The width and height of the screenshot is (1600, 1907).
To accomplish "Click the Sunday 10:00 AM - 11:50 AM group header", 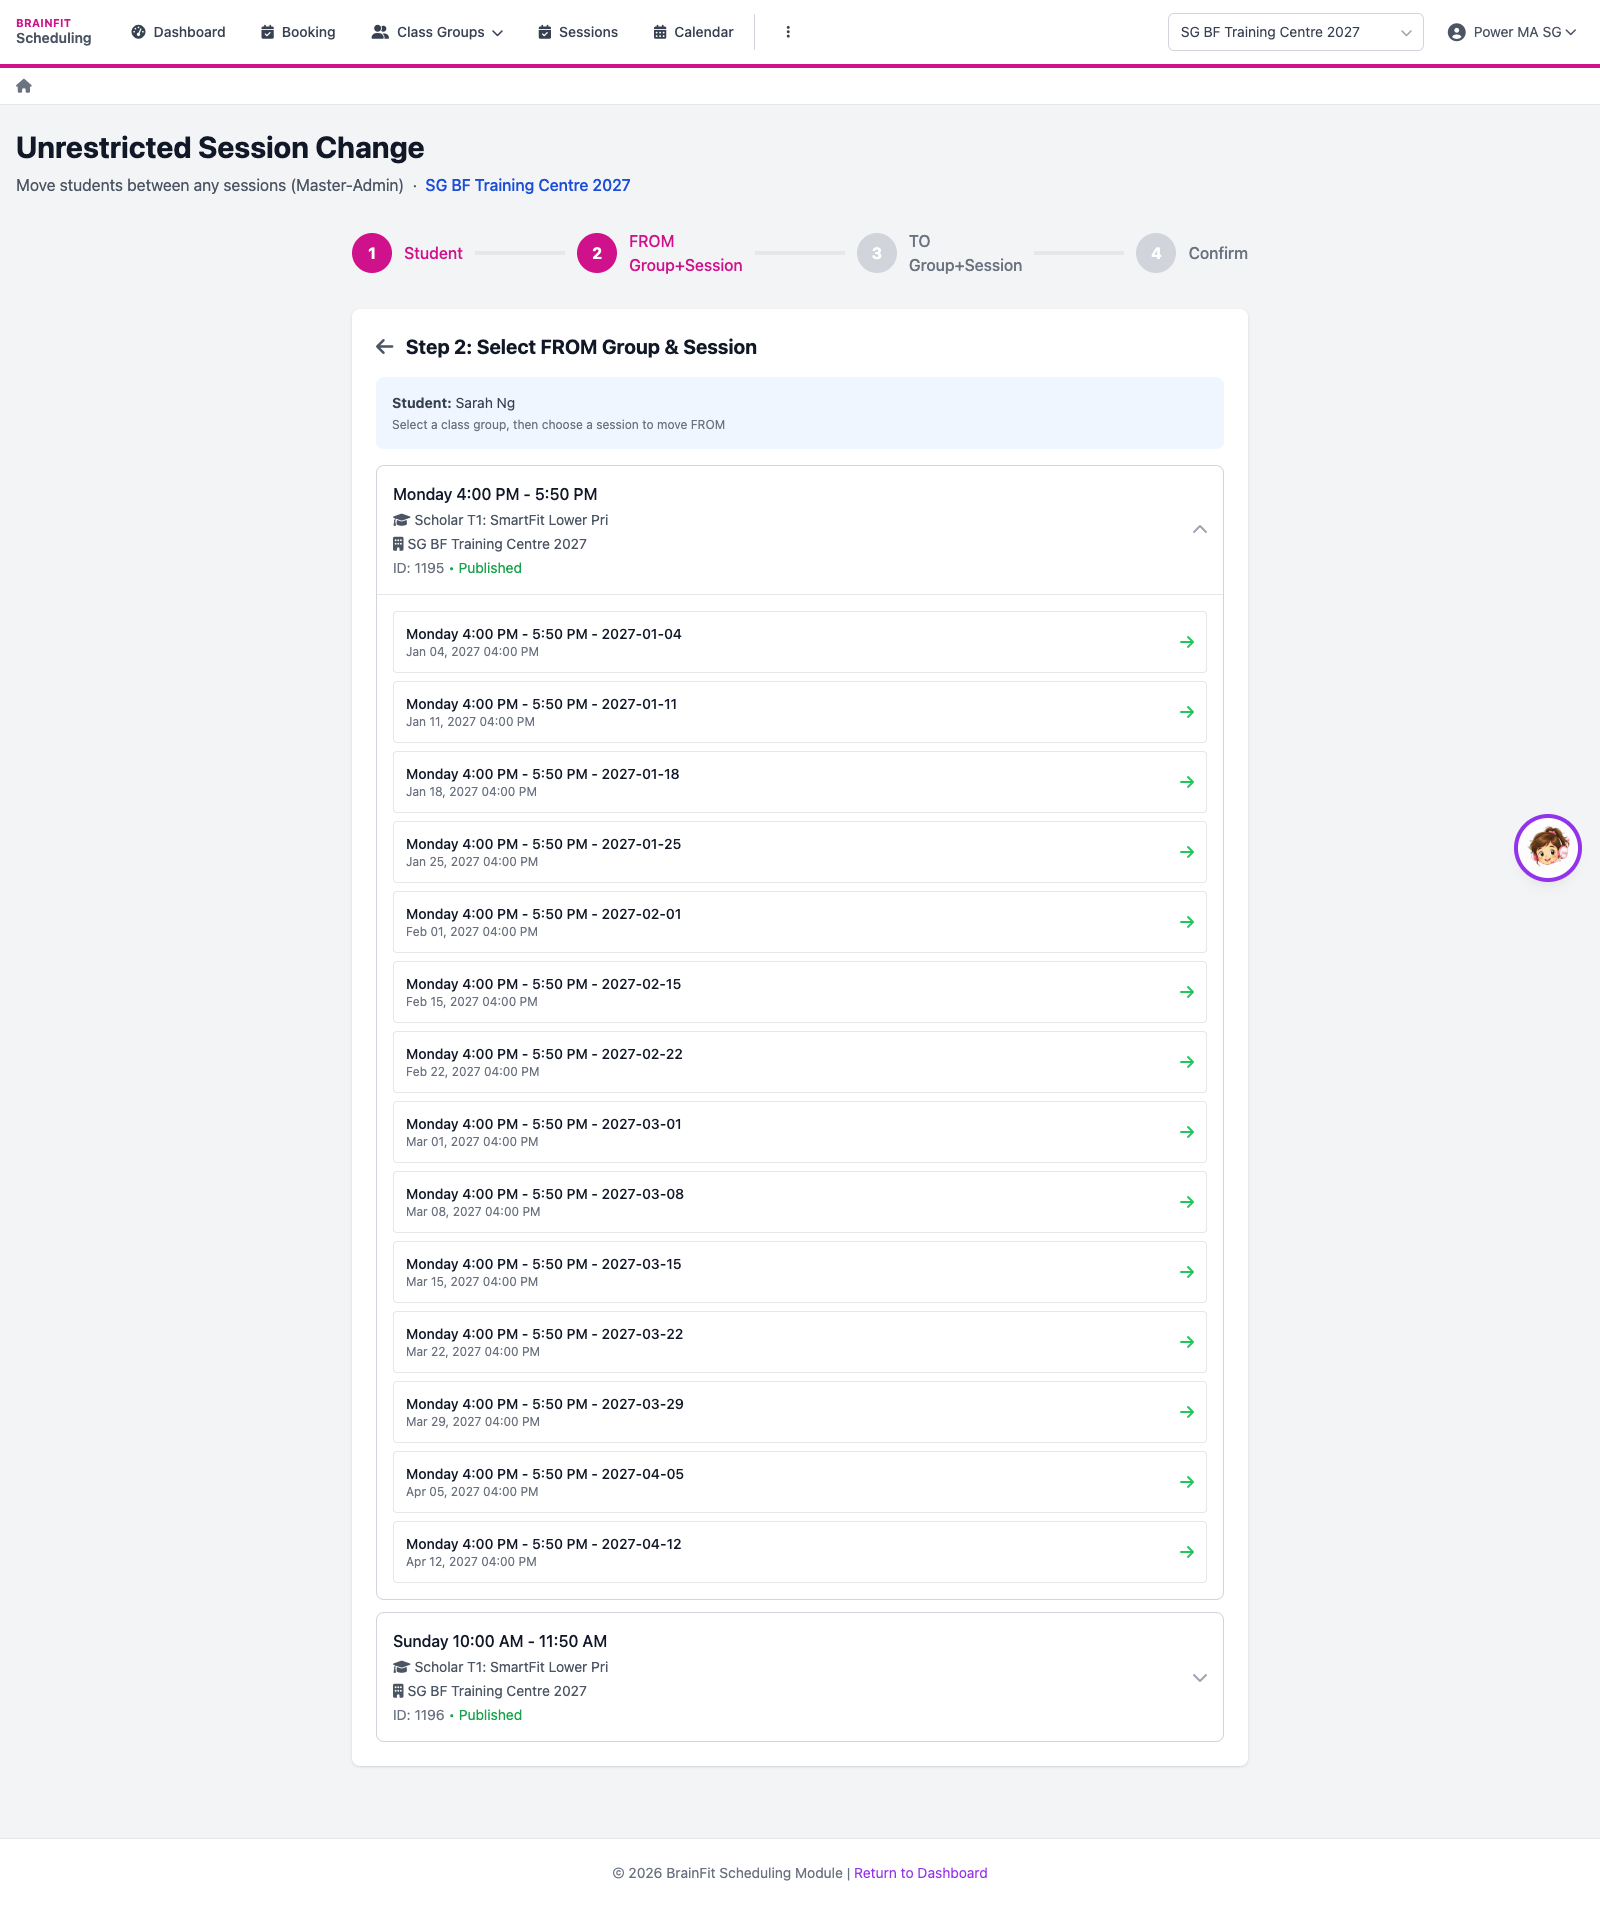I will point(800,1677).
